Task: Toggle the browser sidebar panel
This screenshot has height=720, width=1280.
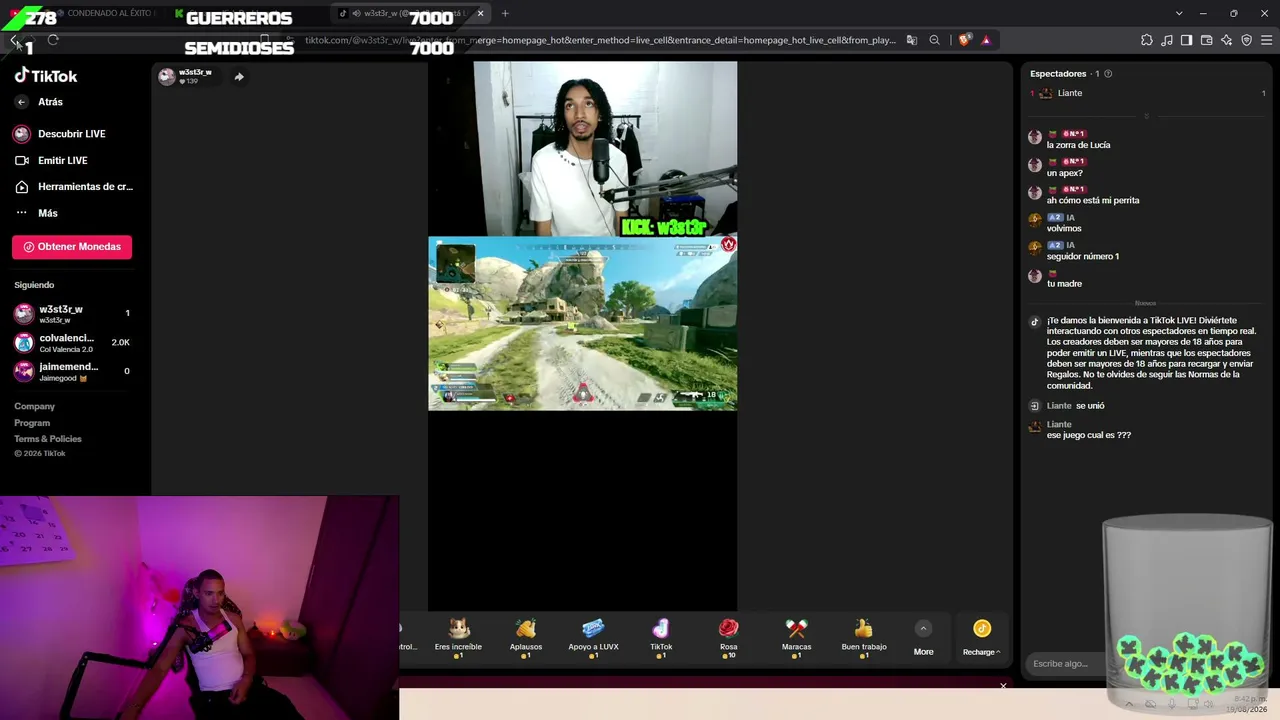Action: tap(1186, 40)
